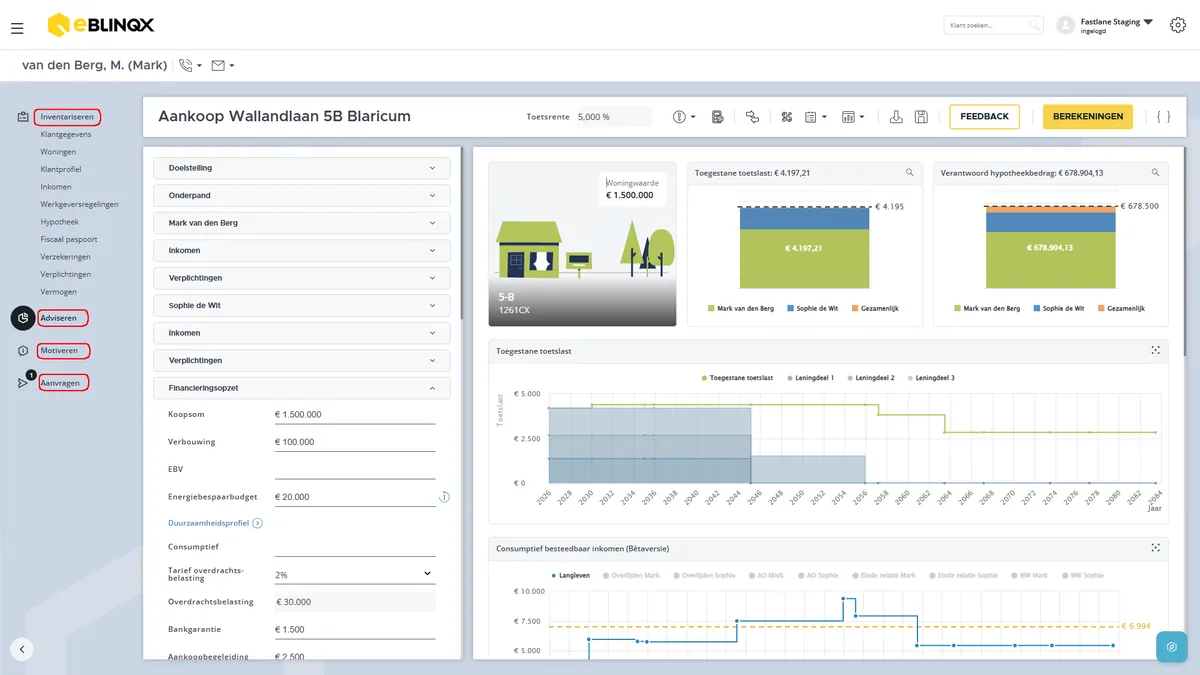Collapse the left sidebar with arrow button
Viewport: 1200px width, 675px height.
click(22, 649)
